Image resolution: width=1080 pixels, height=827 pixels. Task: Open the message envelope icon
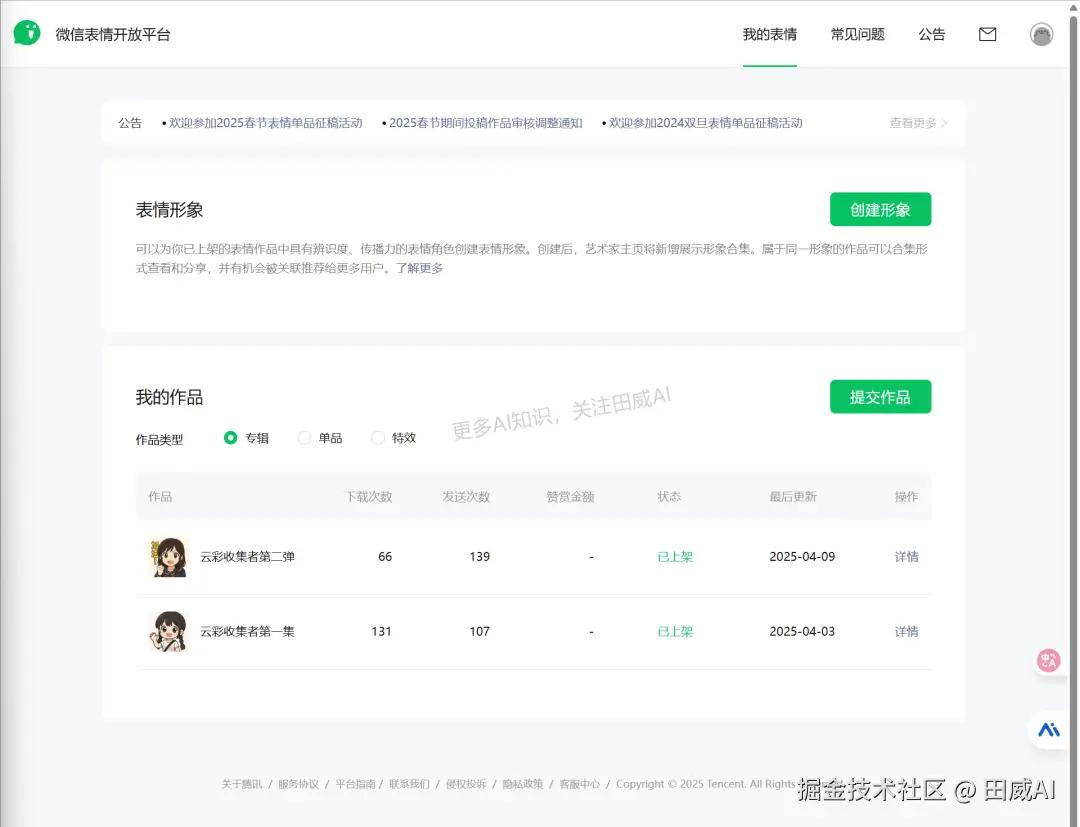click(987, 34)
